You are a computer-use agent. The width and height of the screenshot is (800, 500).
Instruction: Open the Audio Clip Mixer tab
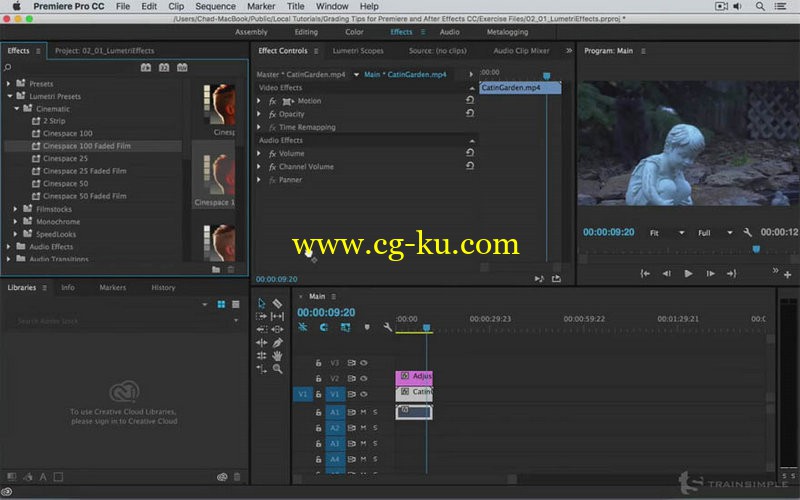(x=521, y=51)
